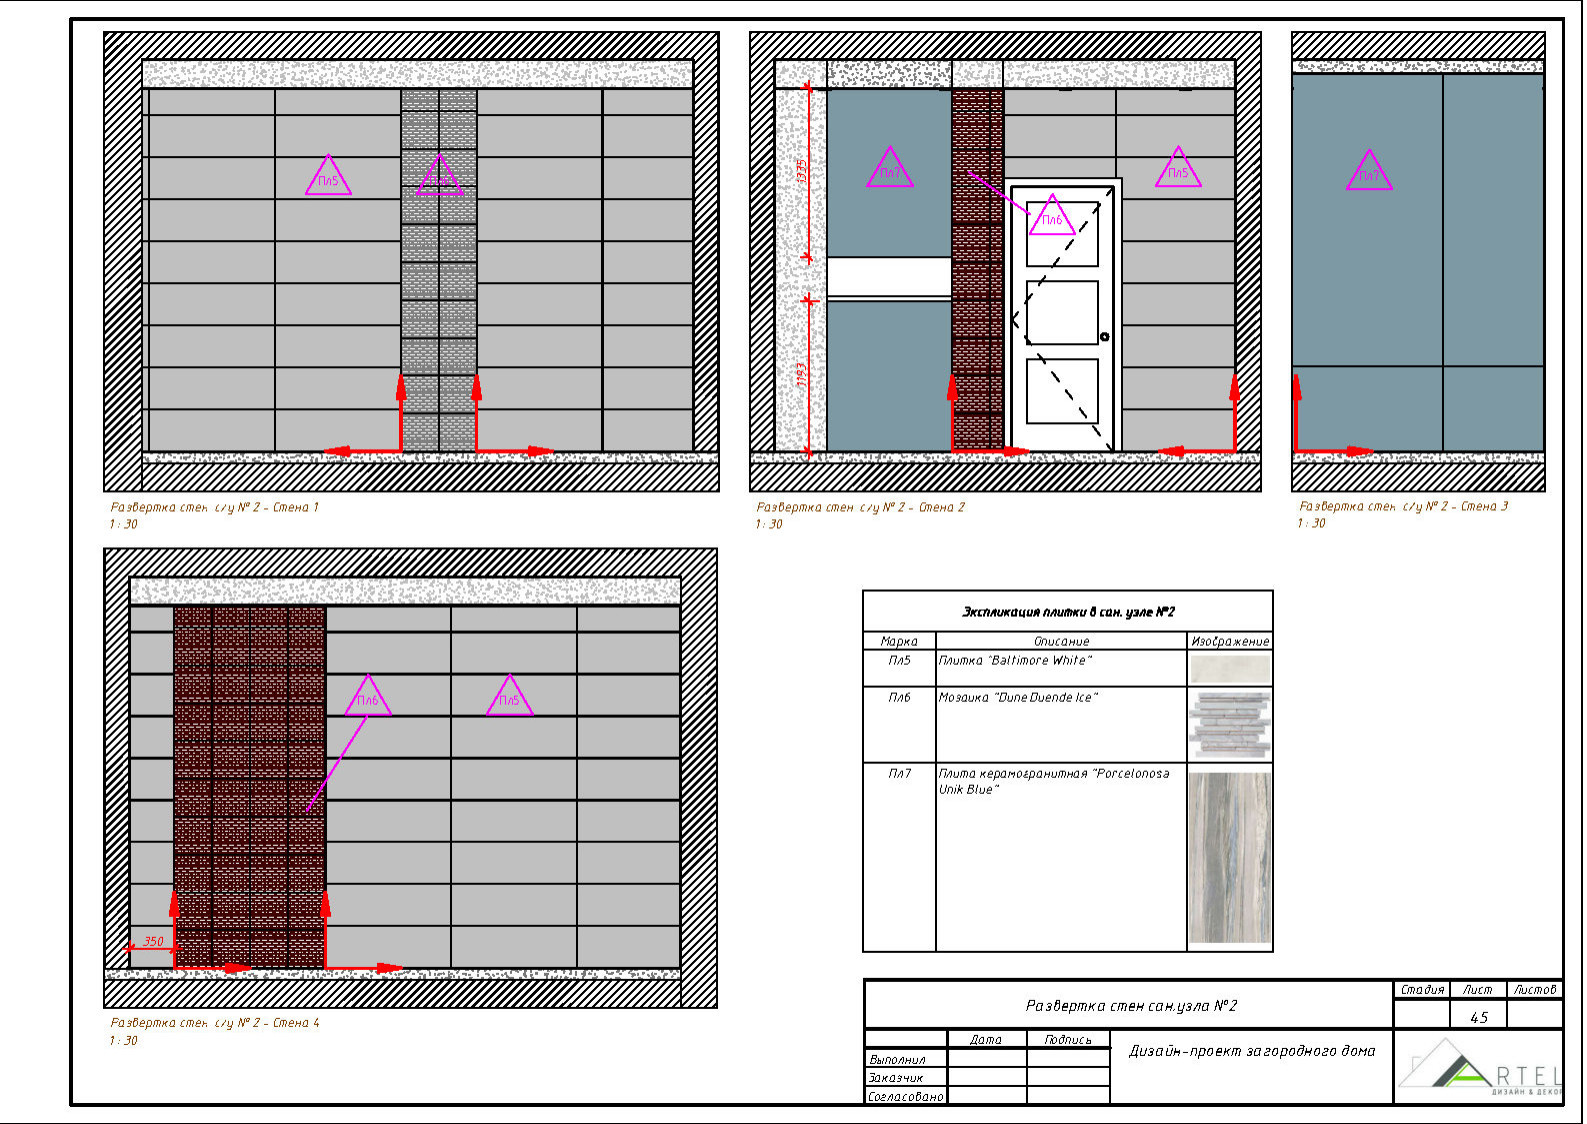Click the Dune Duende Ice mosaic image
Viewport: 1587px width, 1124px height.
coord(1230,724)
